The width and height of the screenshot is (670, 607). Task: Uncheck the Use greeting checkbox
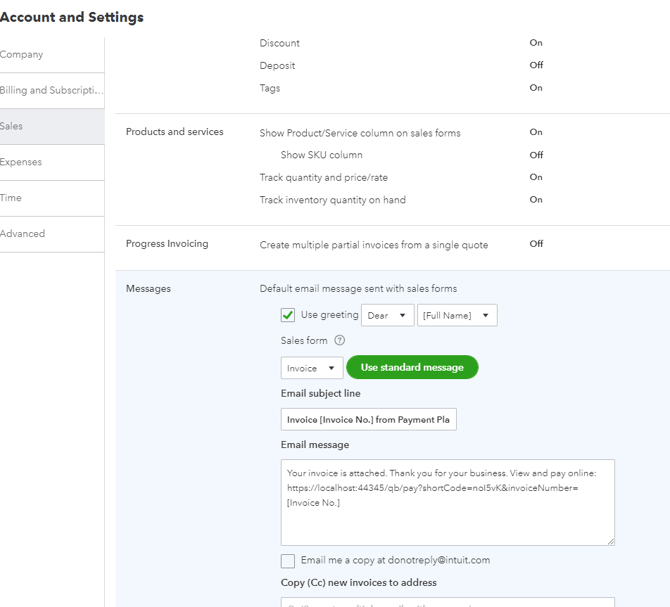tap(288, 315)
